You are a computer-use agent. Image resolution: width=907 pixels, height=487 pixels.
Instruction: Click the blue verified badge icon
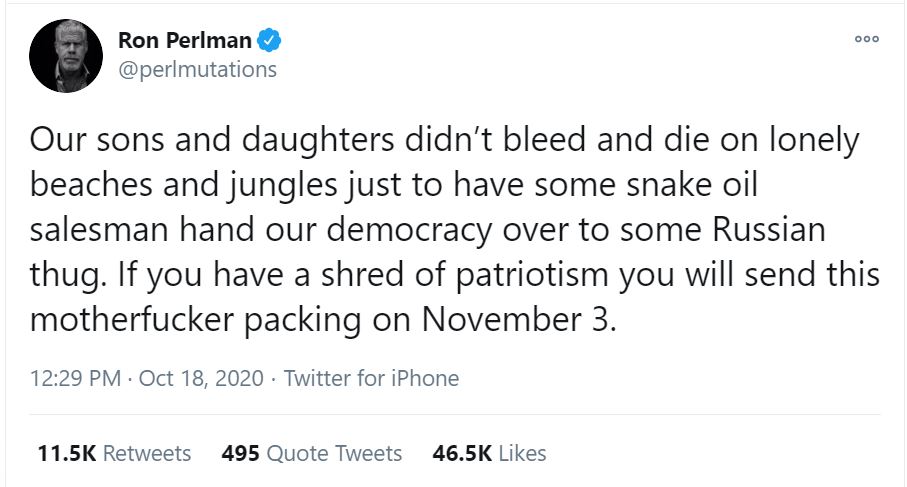tap(270, 42)
